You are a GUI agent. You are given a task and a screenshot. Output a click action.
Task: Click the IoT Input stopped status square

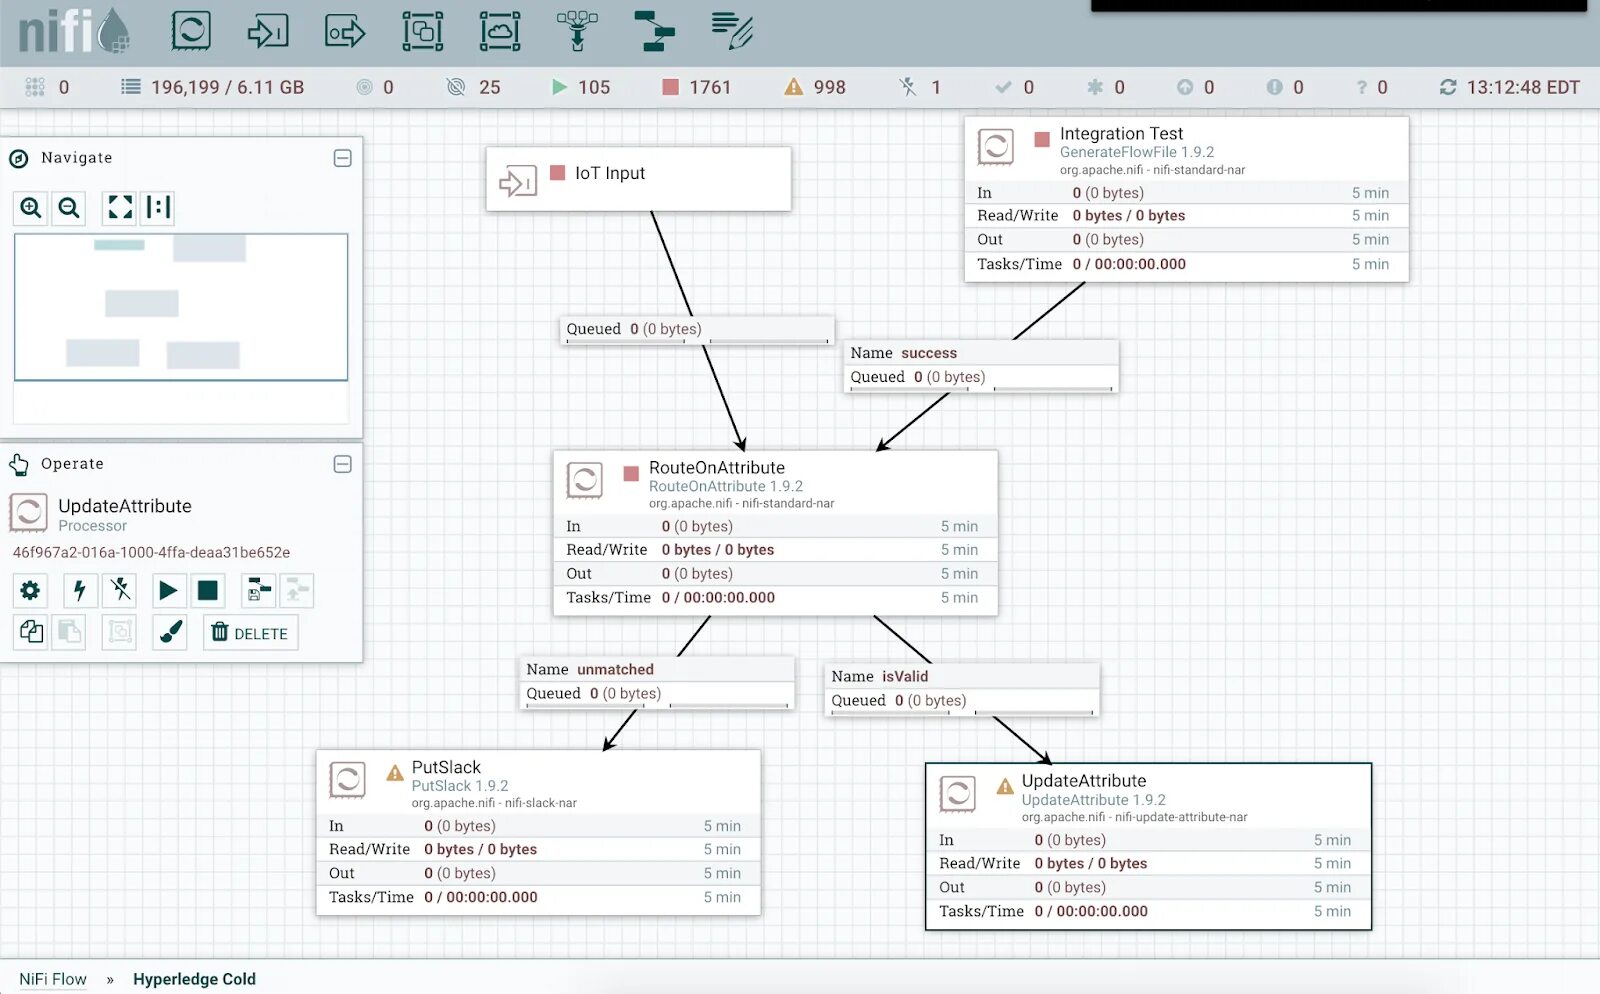tap(558, 172)
